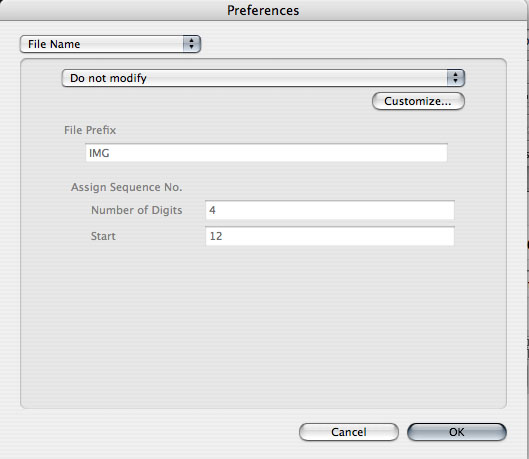The width and height of the screenshot is (529, 459).
Task: Focus the Start sequence number field
Action: pyautogui.click(x=330, y=236)
